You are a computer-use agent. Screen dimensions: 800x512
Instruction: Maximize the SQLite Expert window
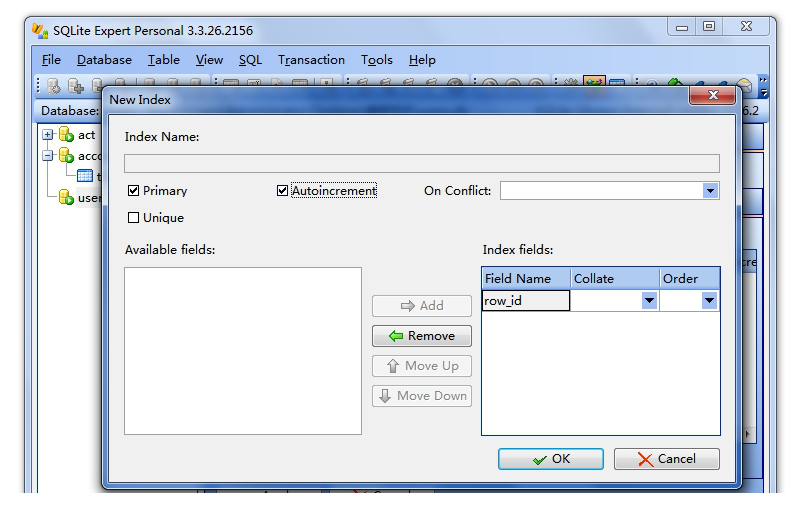[709, 26]
